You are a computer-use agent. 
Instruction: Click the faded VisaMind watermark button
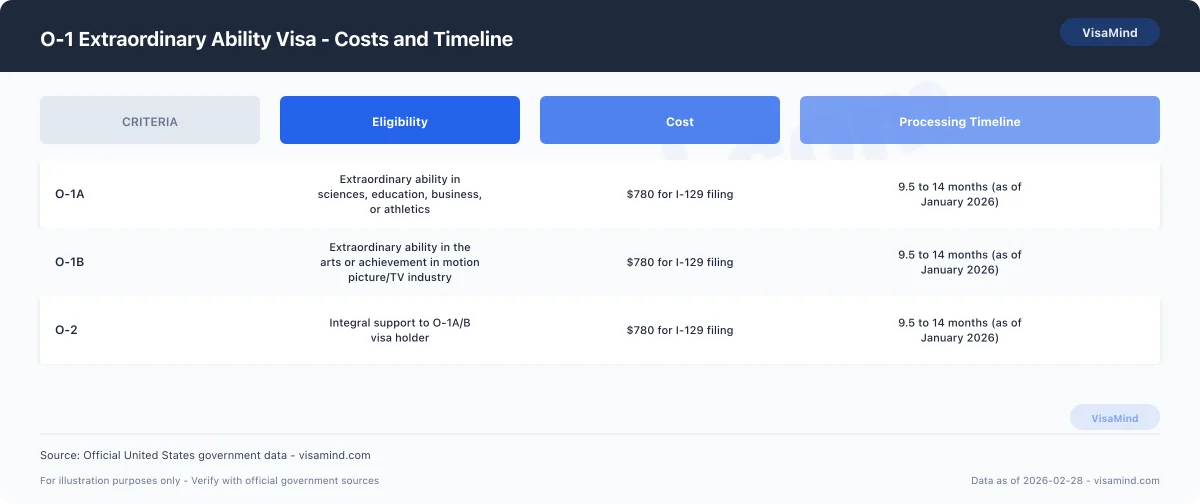1115,418
